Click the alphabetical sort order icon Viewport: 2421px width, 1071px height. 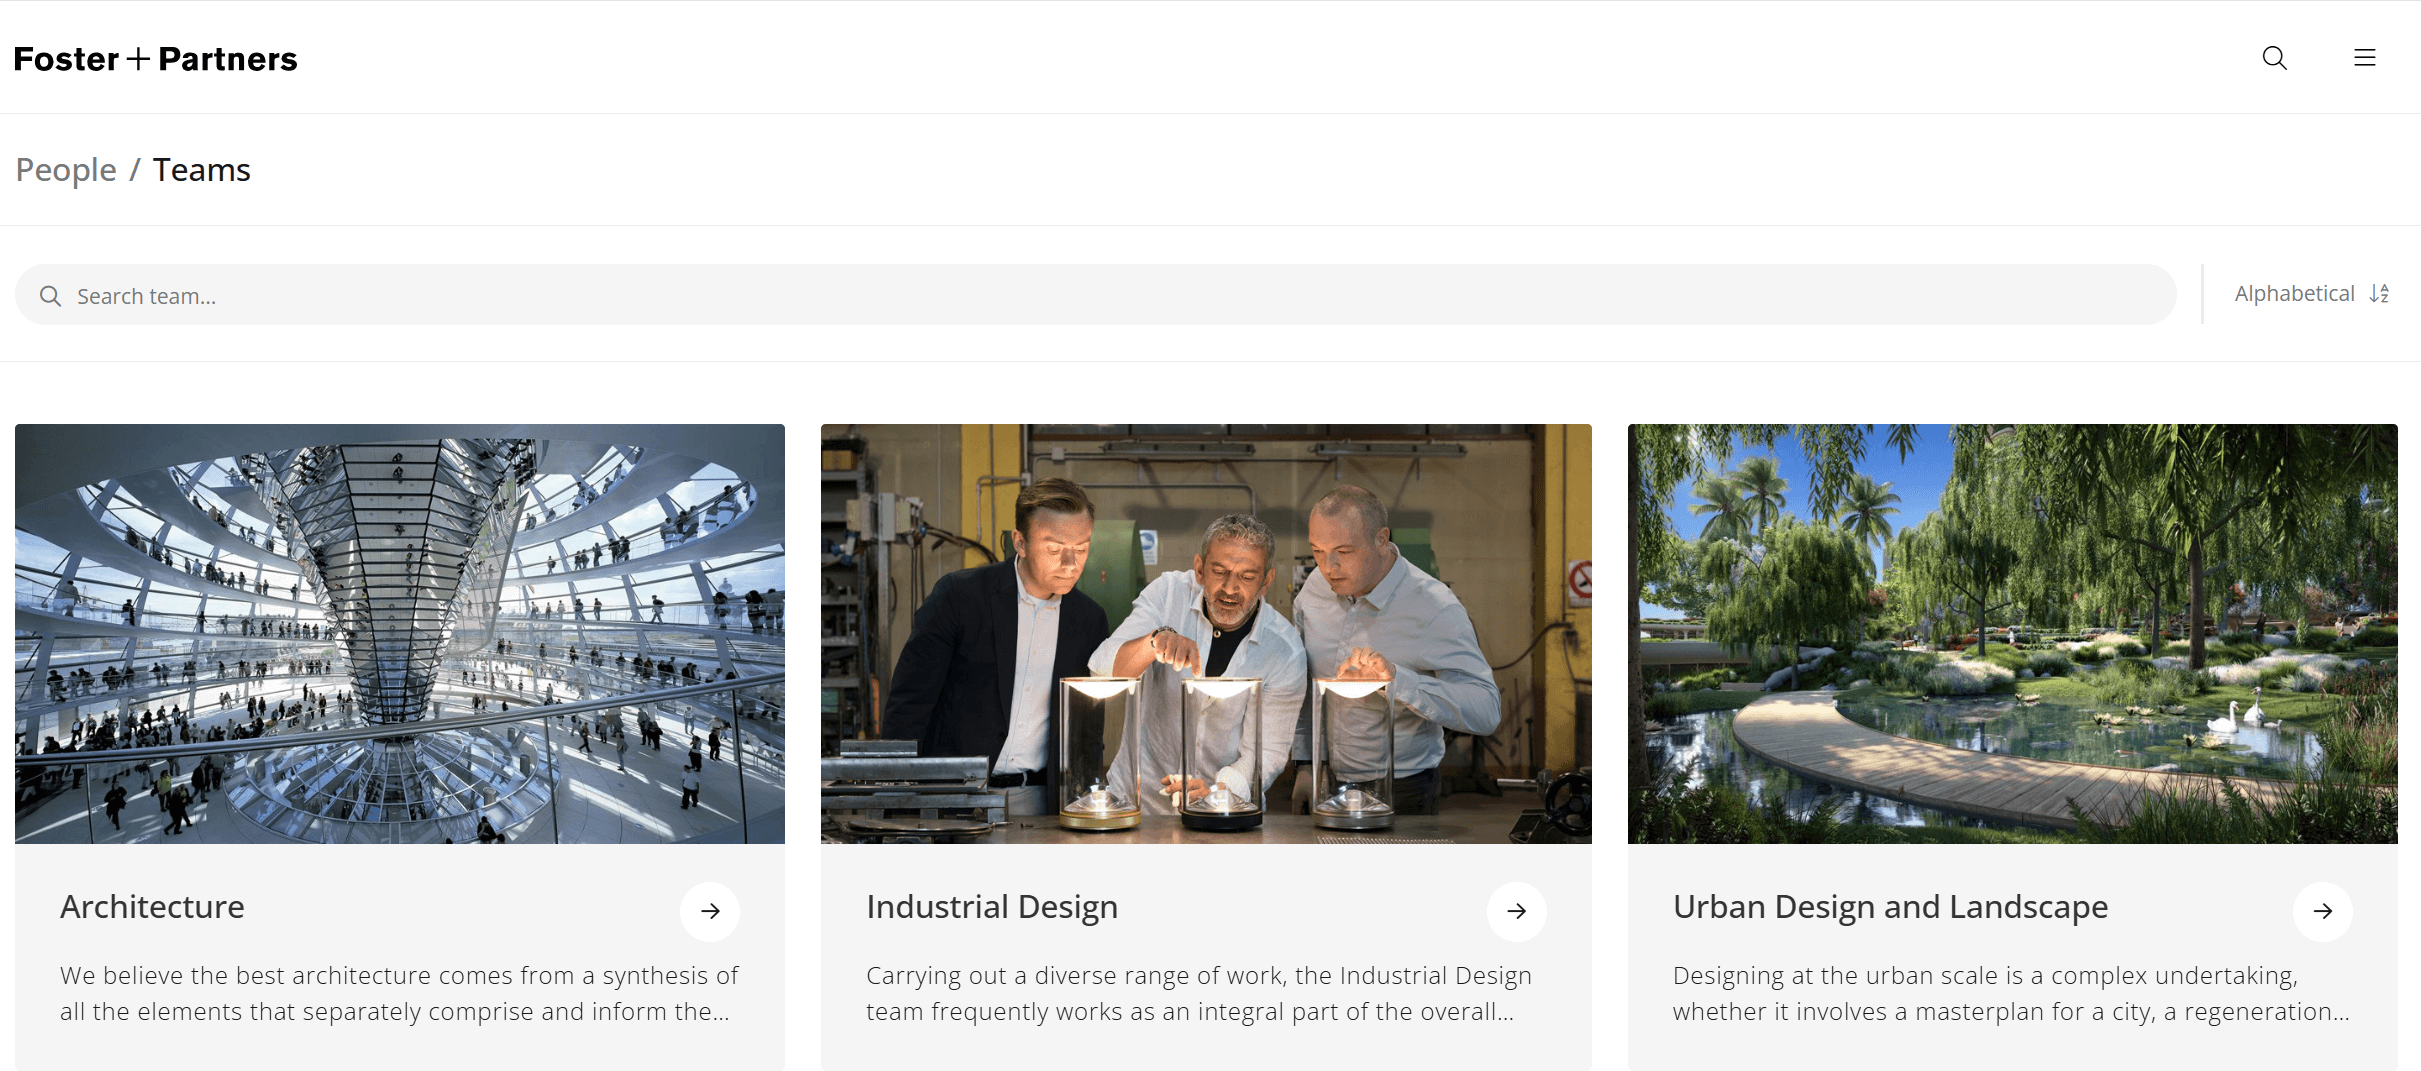[2379, 294]
